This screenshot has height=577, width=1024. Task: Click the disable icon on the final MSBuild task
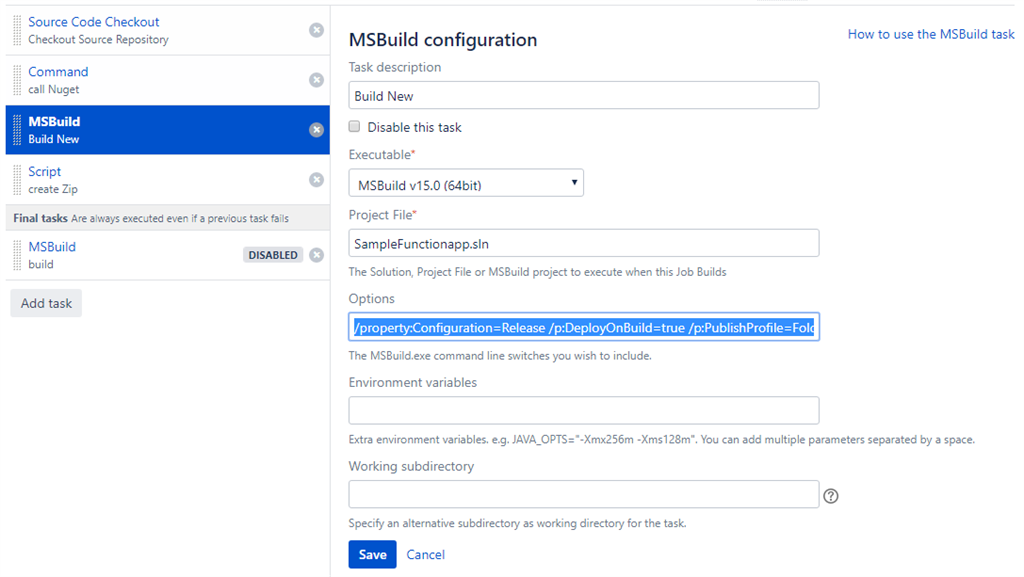[317, 255]
